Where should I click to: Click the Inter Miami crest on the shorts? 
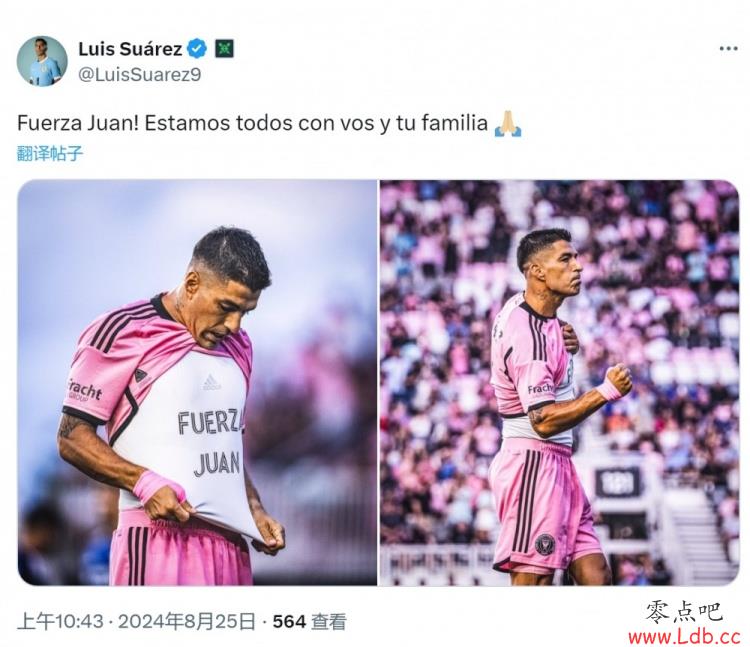click(x=545, y=543)
